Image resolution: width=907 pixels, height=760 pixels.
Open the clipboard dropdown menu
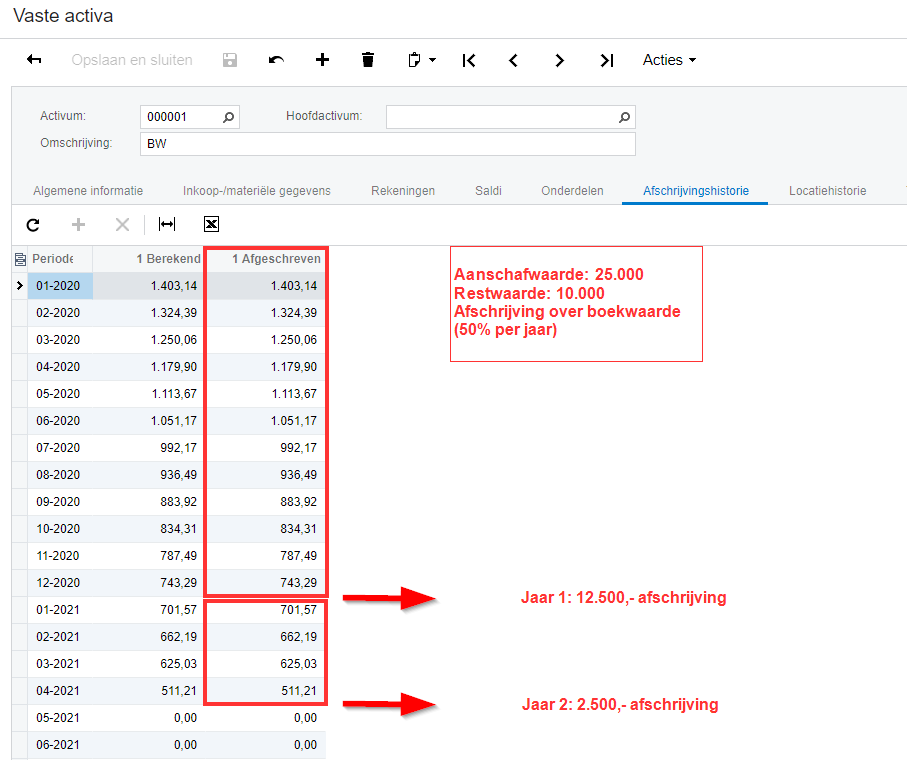(x=422, y=60)
